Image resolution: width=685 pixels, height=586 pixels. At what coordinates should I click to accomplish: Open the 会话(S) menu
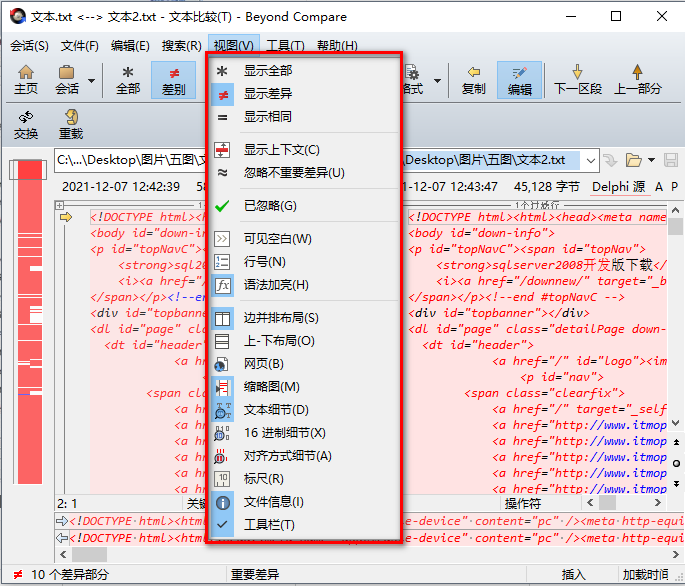[x=29, y=45]
